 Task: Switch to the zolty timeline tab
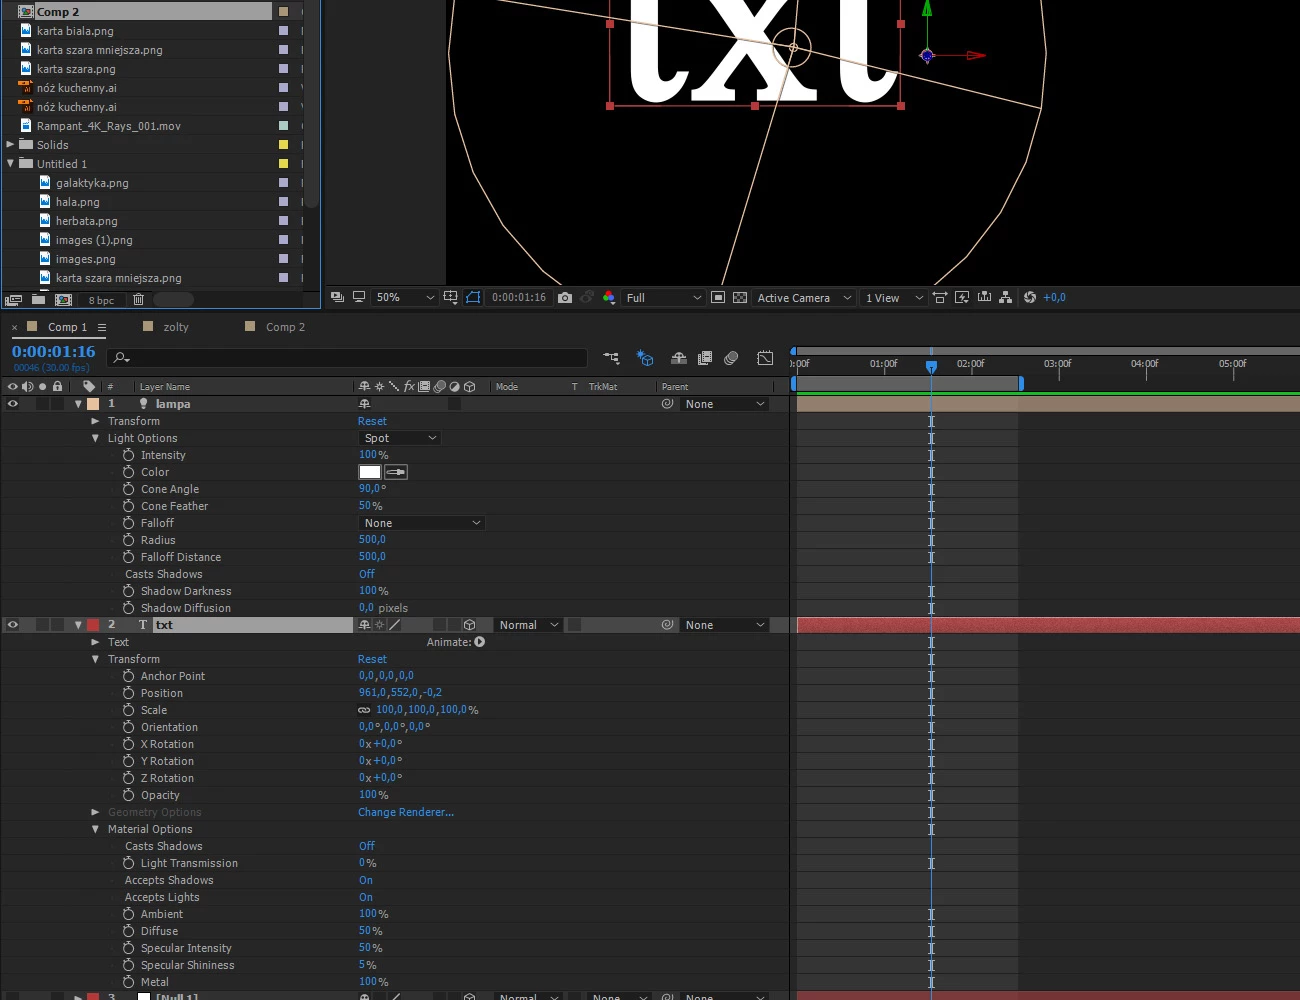tap(176, 327)
